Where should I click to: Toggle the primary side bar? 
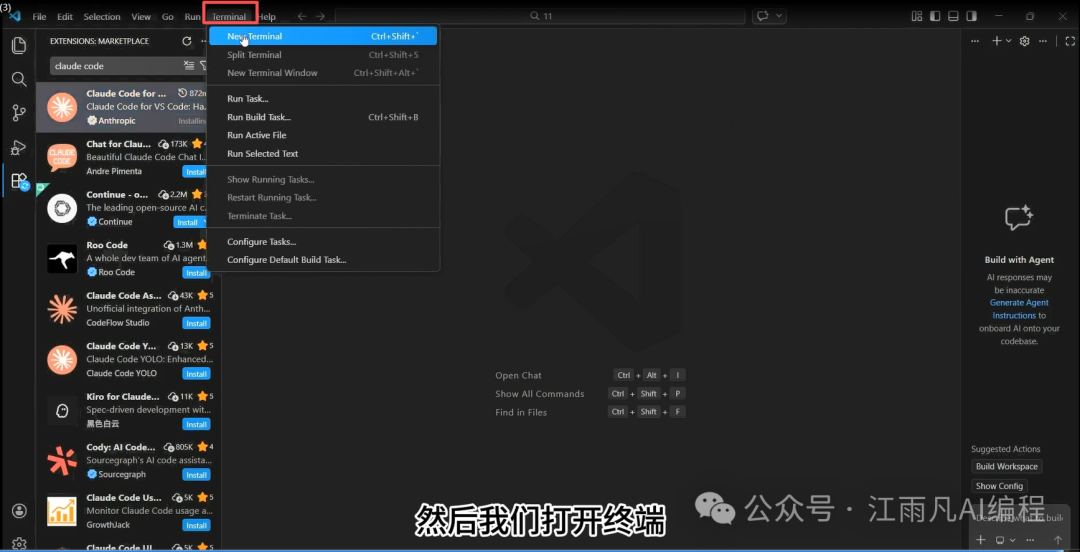pyautogui.click(x=935, y=16)
